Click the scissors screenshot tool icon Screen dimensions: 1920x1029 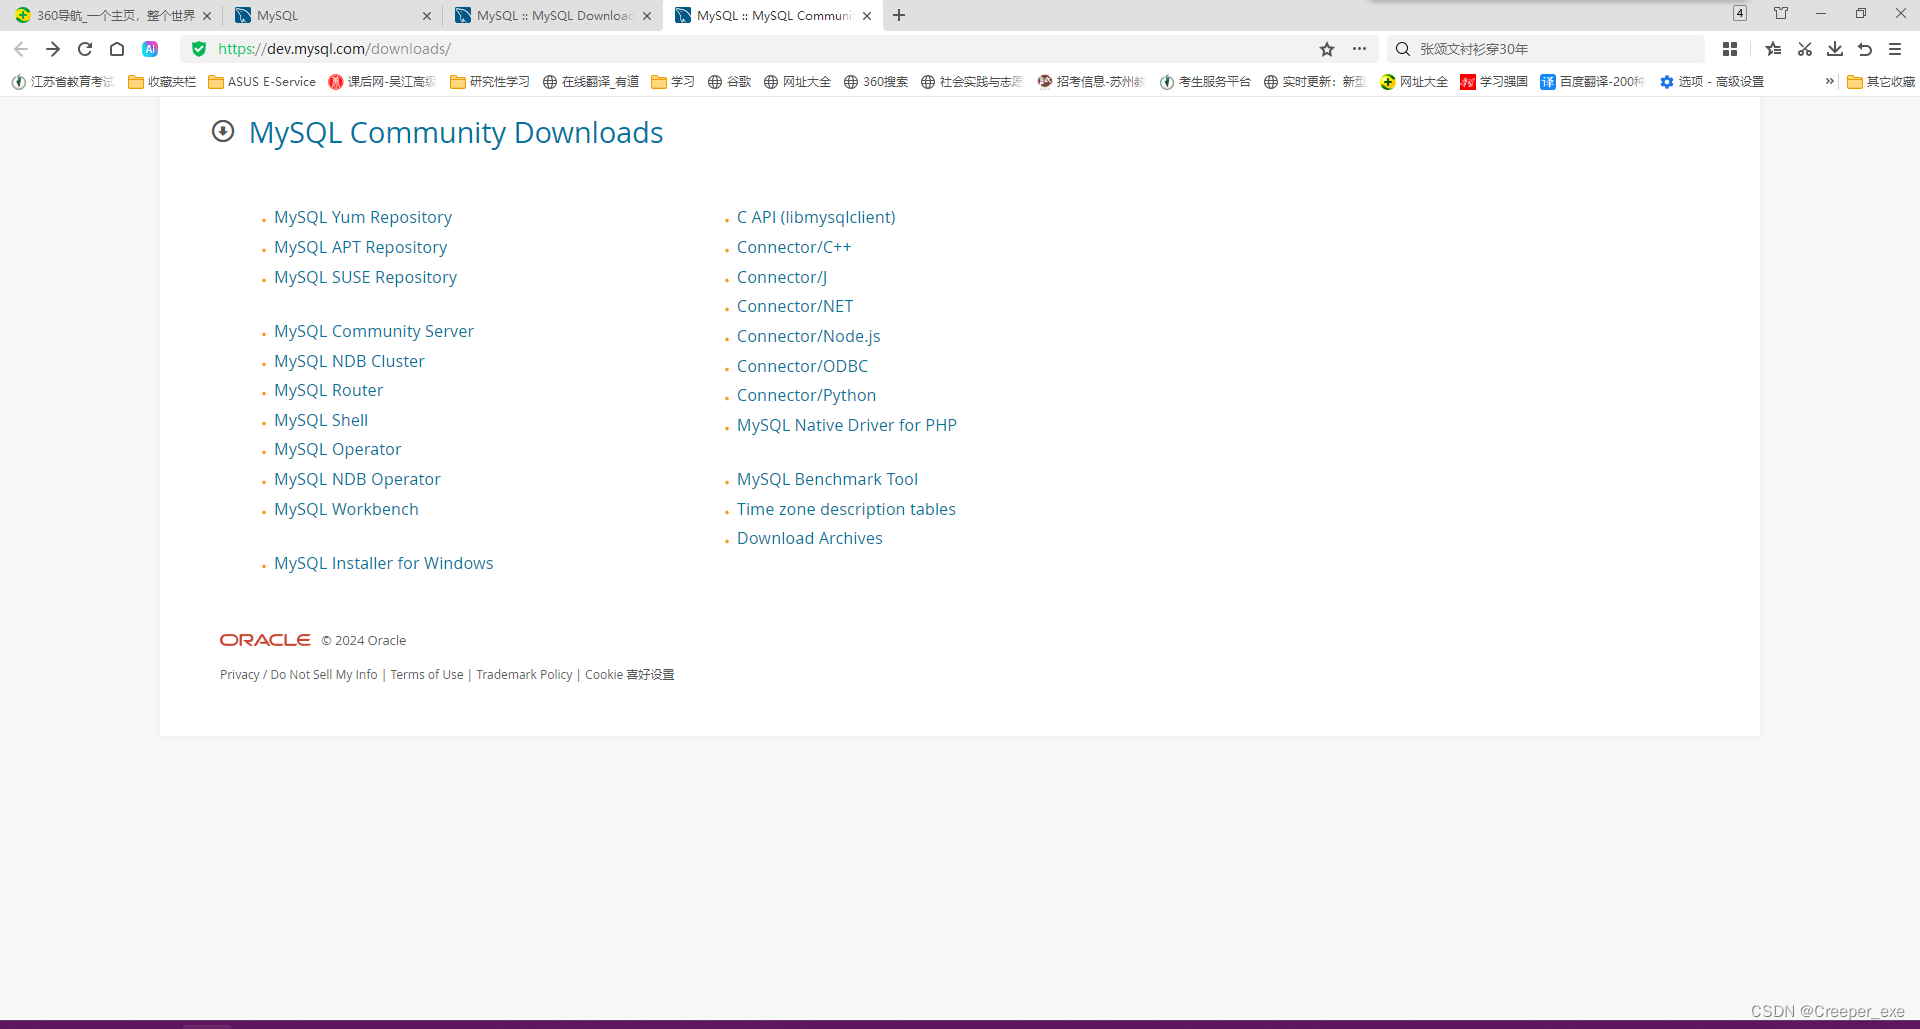pyautogui.click(x=1805, y=49)
